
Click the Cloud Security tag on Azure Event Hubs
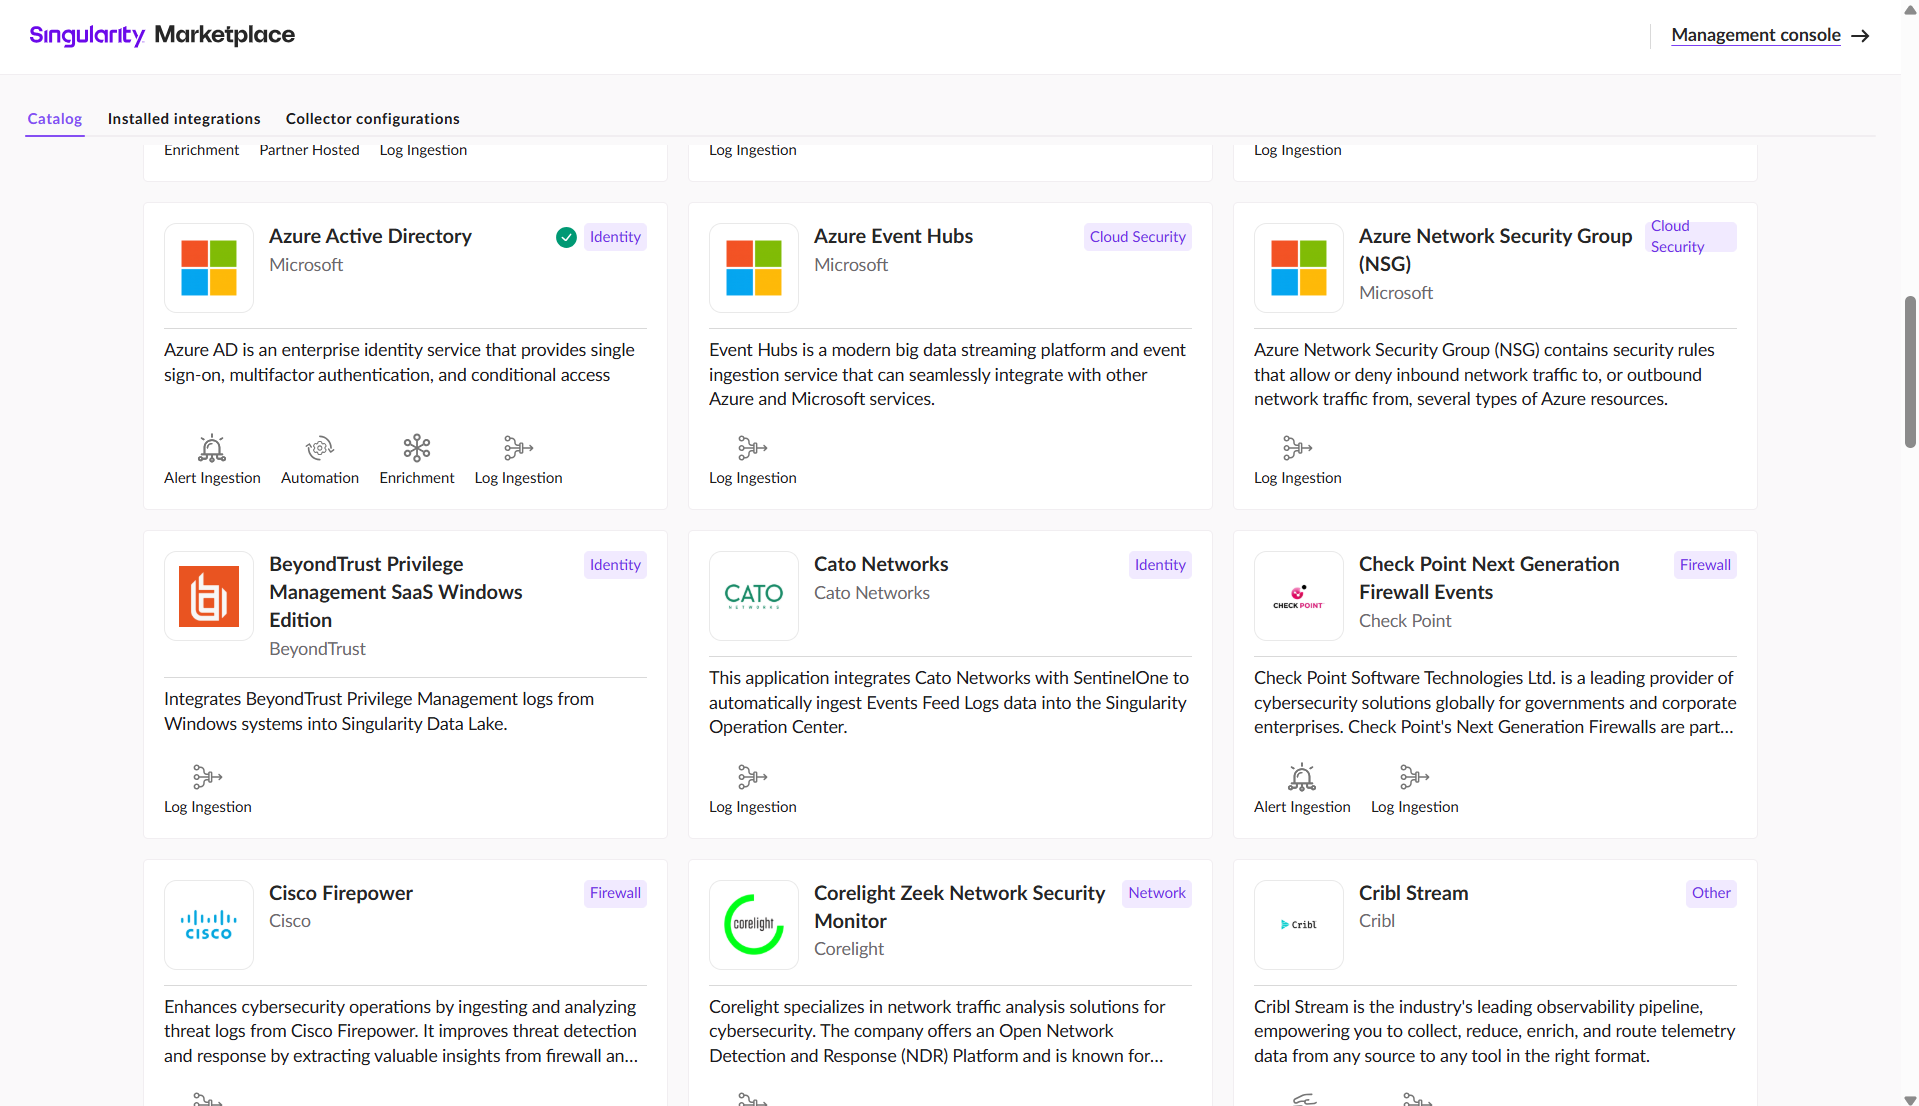[1137, 237]
